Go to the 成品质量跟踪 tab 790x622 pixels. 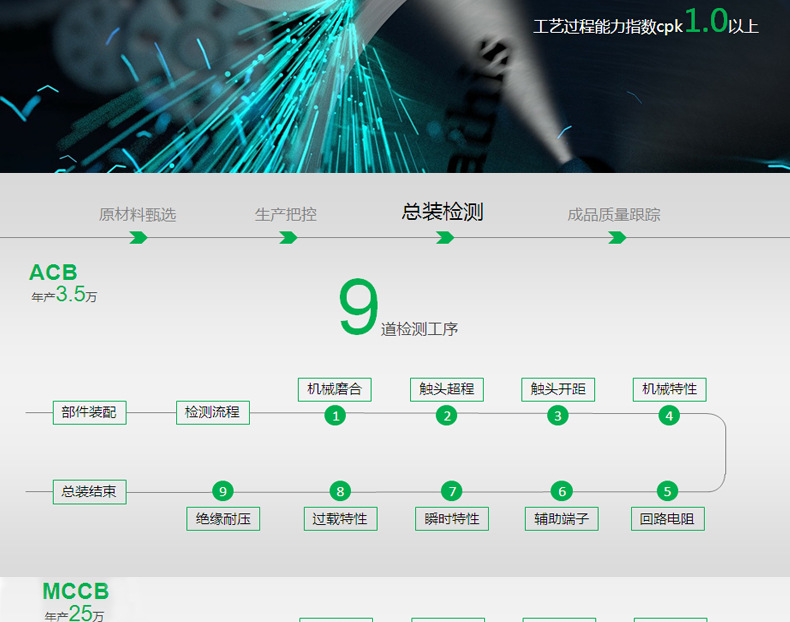614,215
